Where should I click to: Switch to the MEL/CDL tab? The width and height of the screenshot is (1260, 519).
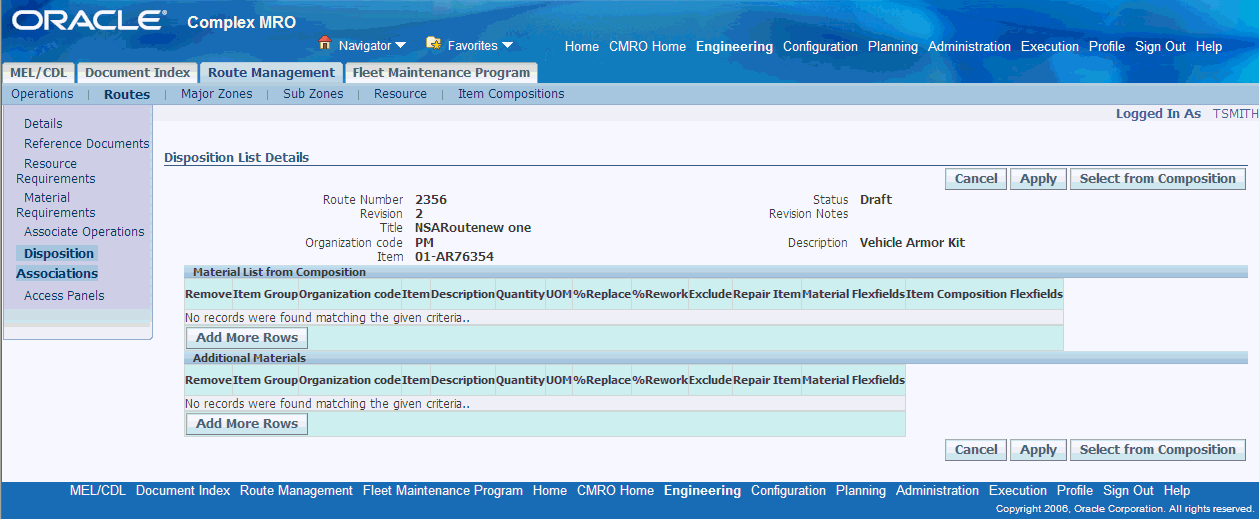pyautogui.click(x=39, y=73)
